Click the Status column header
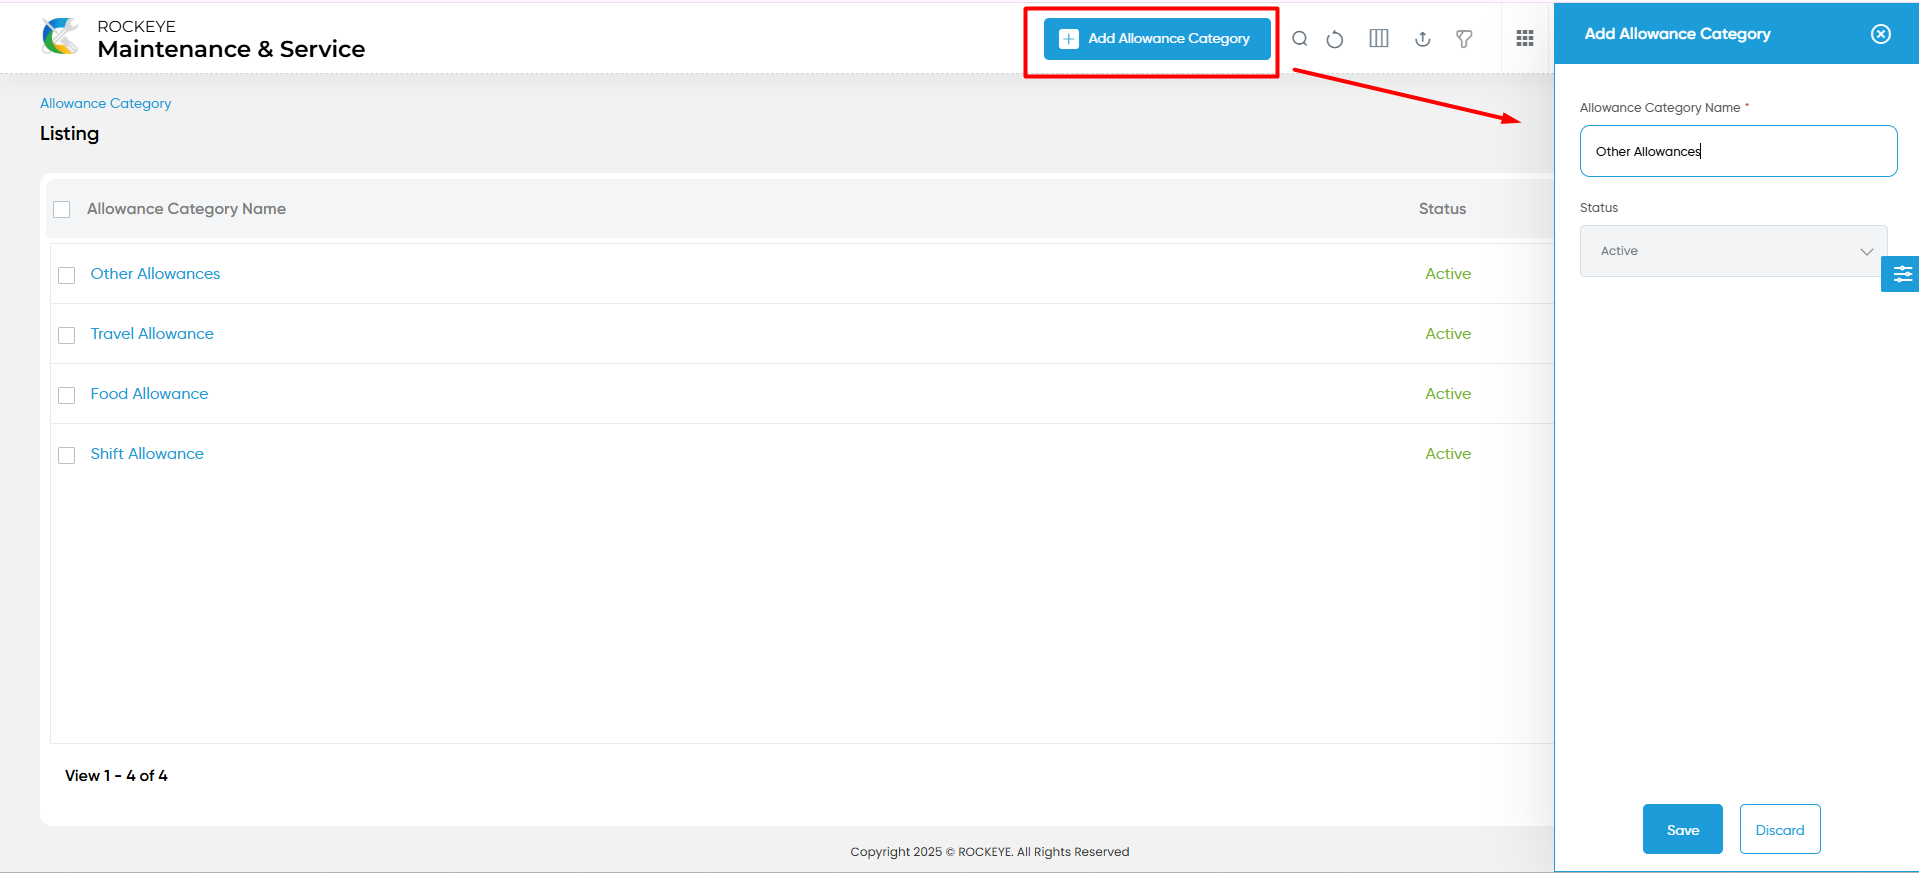This screenshot has width=1919, height=873. click(x=1442, y=209)
